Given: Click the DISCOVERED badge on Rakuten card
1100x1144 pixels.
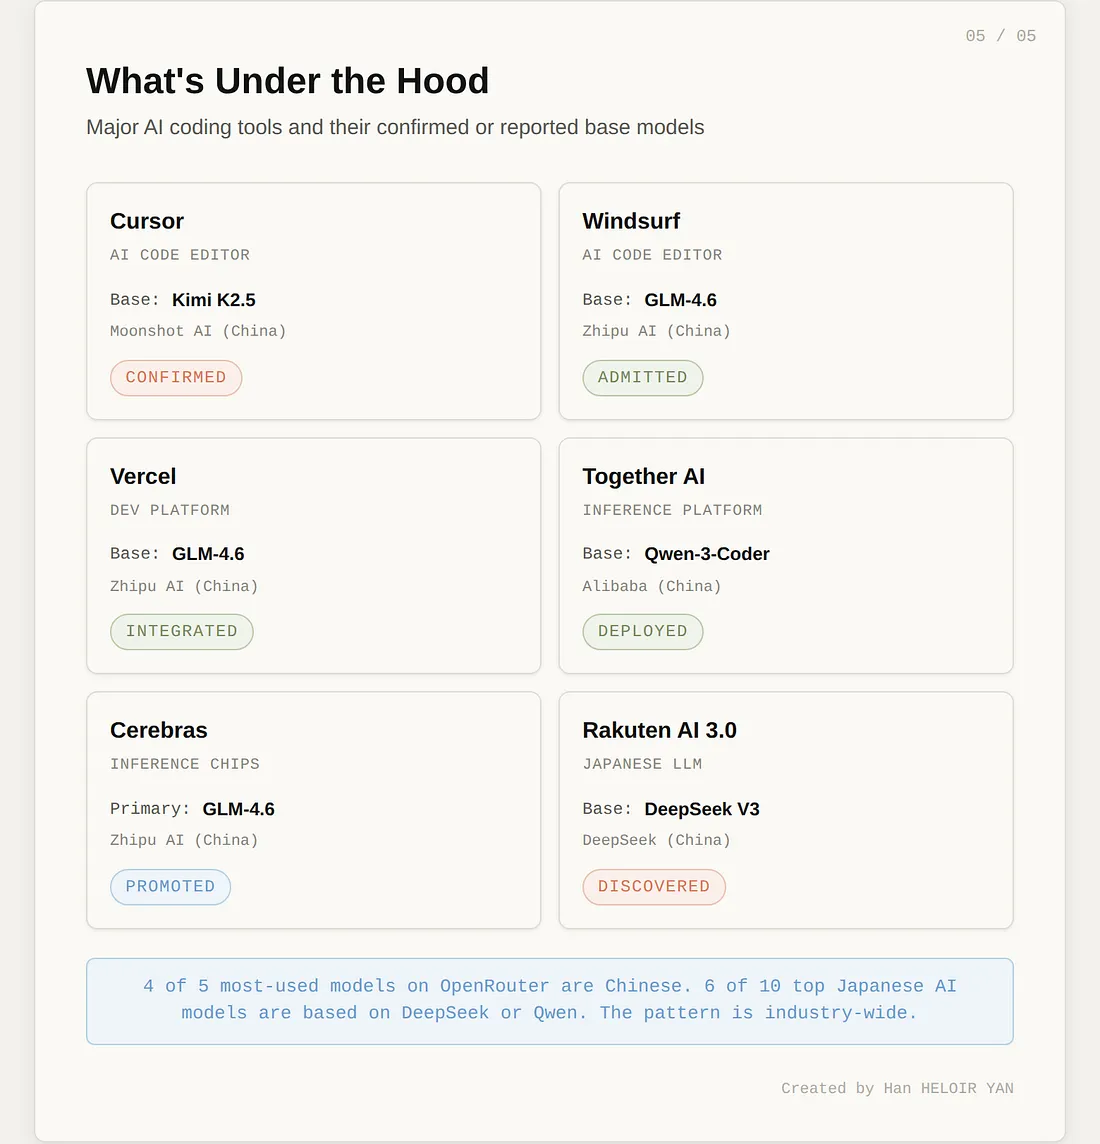Looking at the screenshot, I should tap(654, 887).
